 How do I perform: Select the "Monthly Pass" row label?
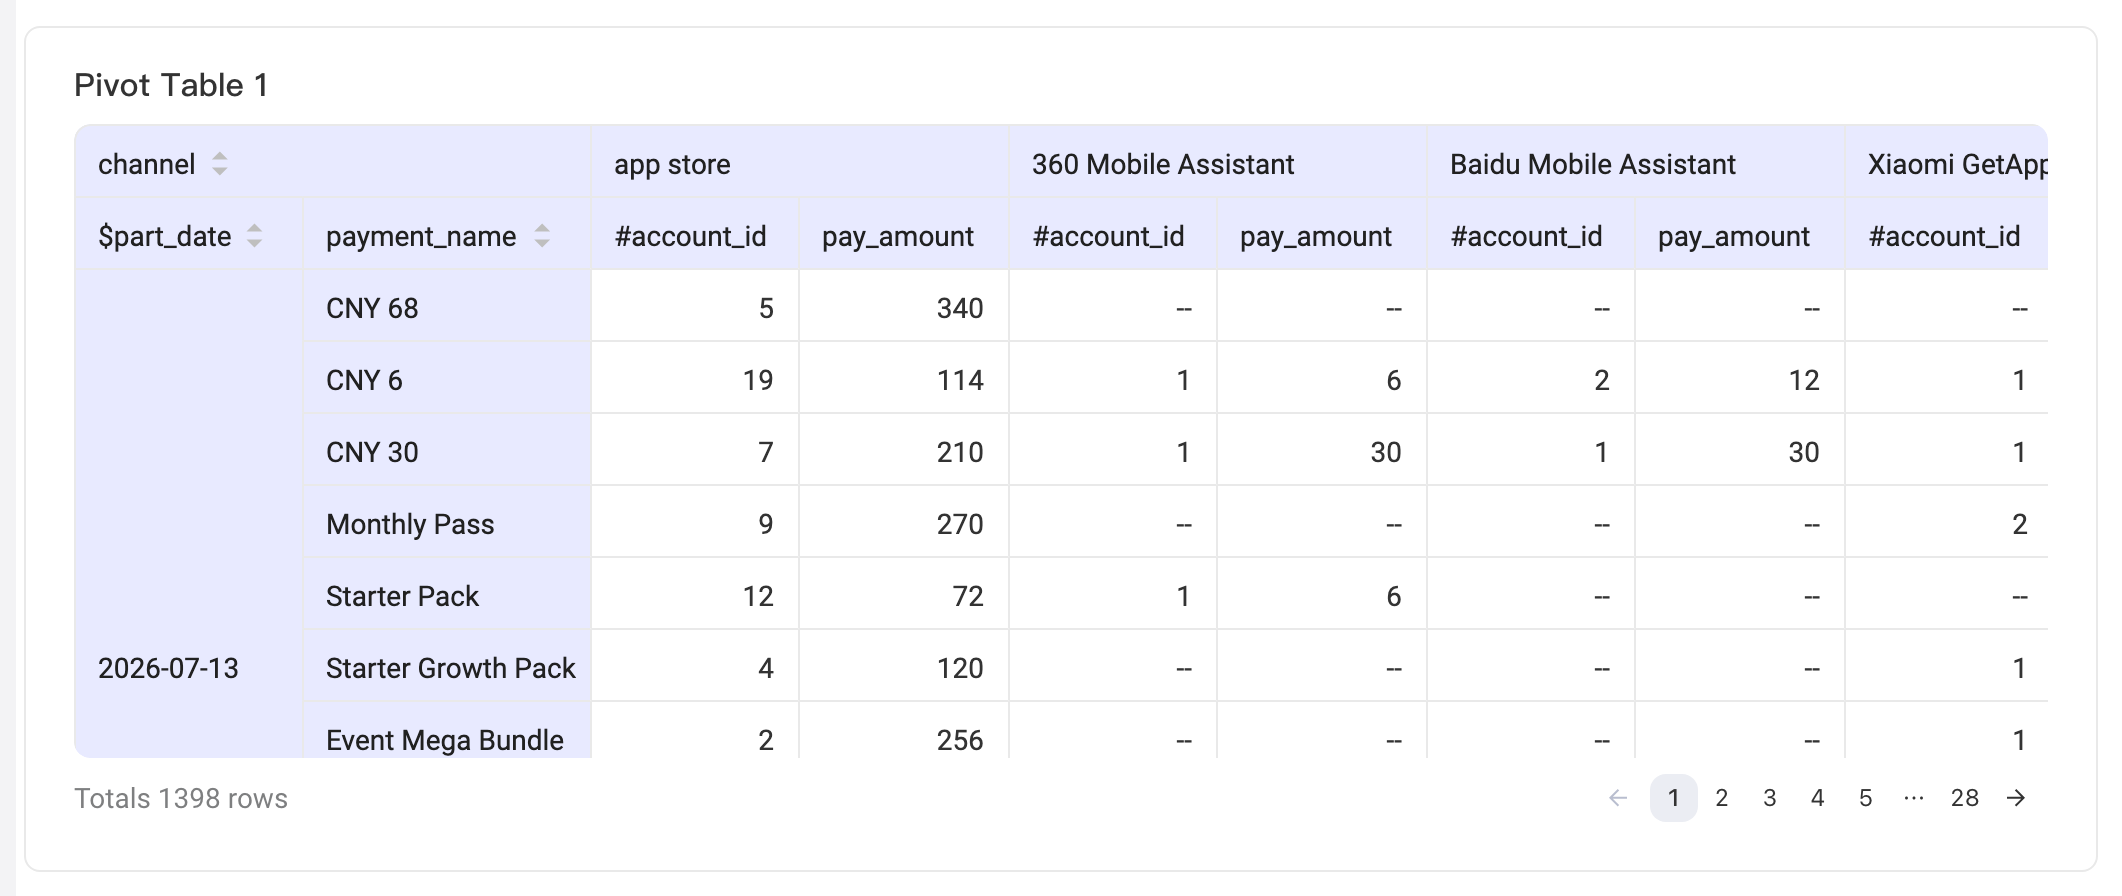[410, 524]
